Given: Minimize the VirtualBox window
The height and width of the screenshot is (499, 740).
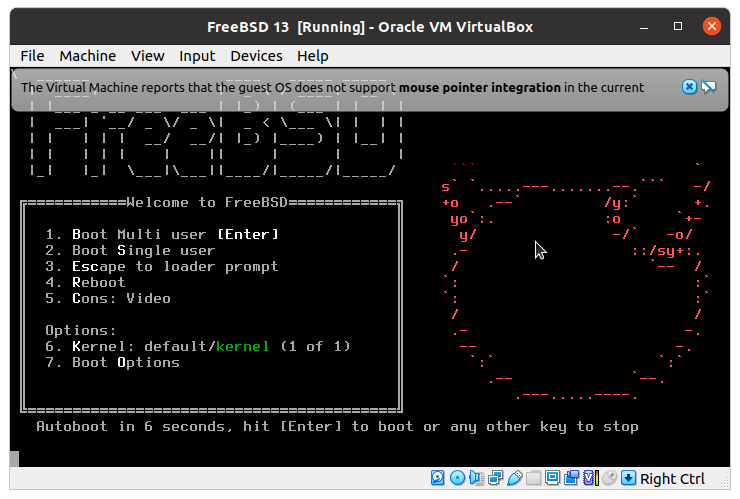Looking at the screenshot, I should [x=644, y=26].
